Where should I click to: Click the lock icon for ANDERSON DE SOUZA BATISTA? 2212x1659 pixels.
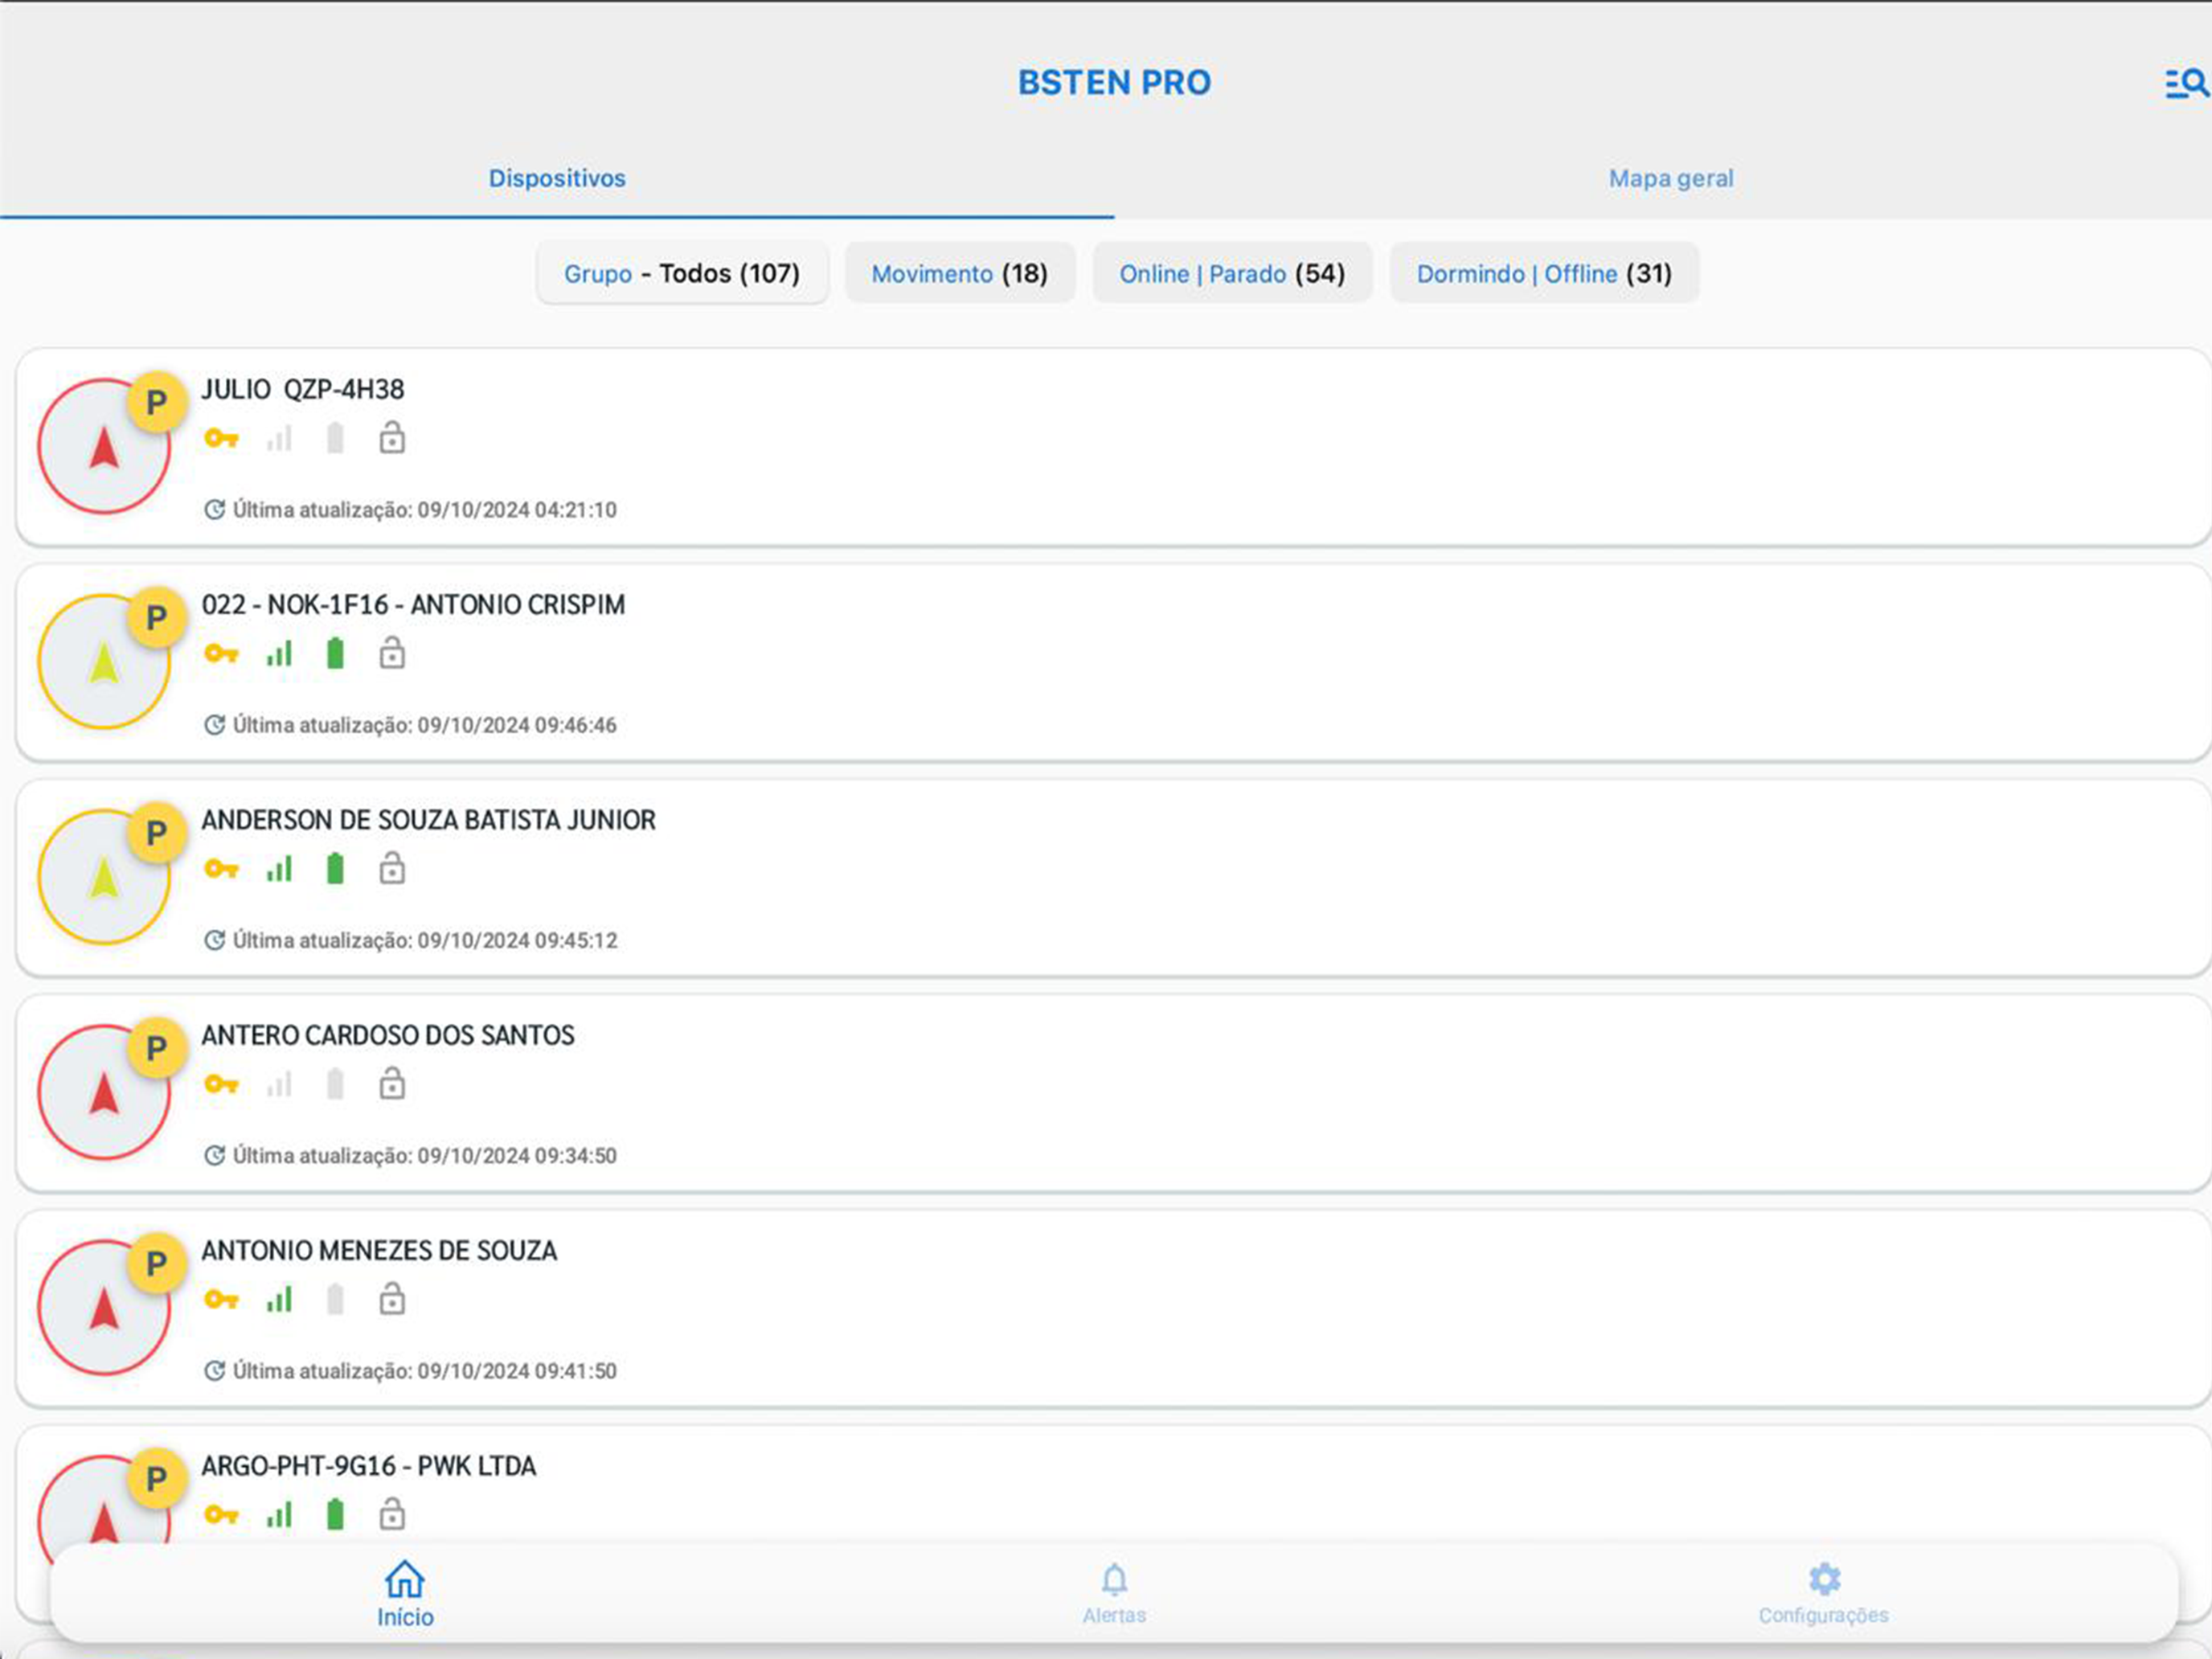pos(392,868)
